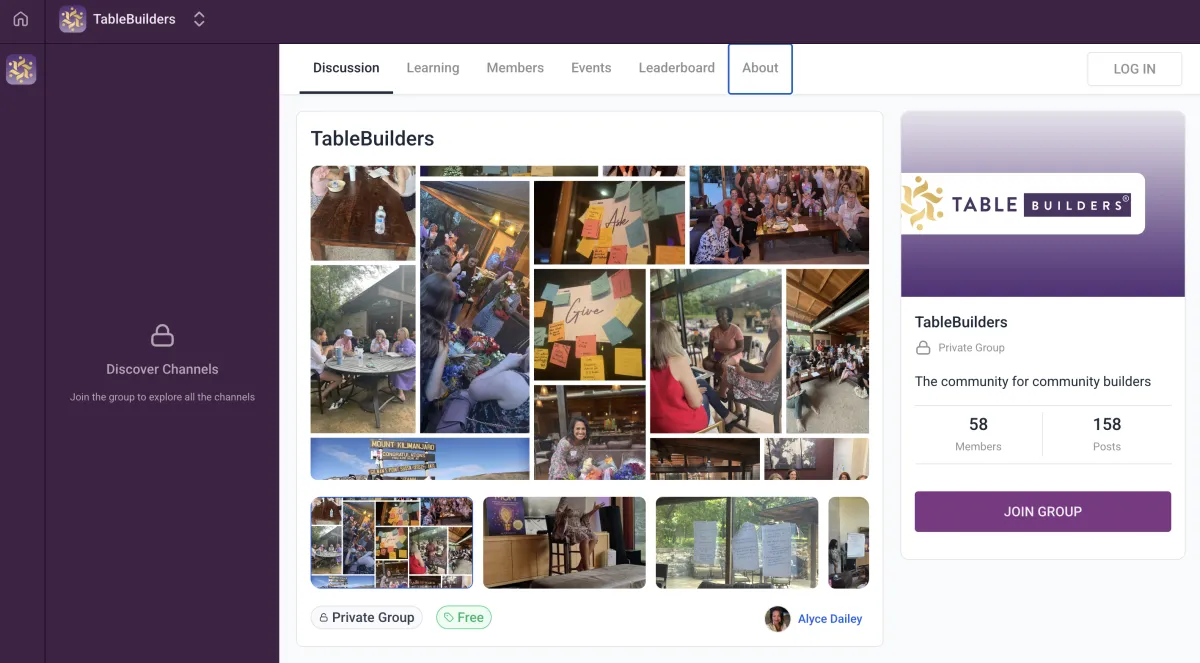Click the Table Builders banner logo

click(x=1022, y=204)
